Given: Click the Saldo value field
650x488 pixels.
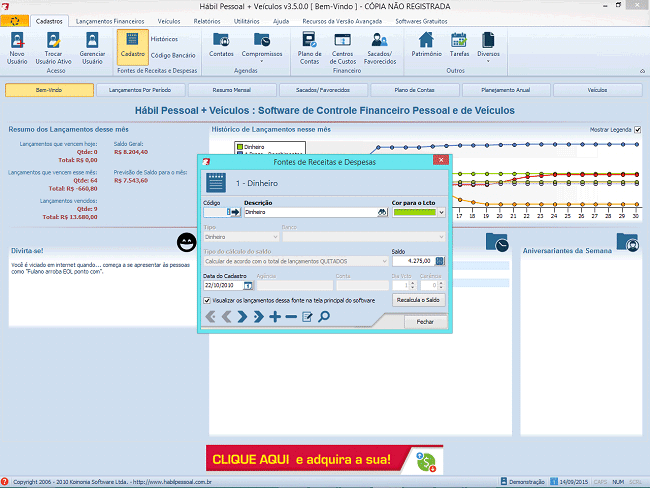Looking at the screenshot, I should click(414, 261).
